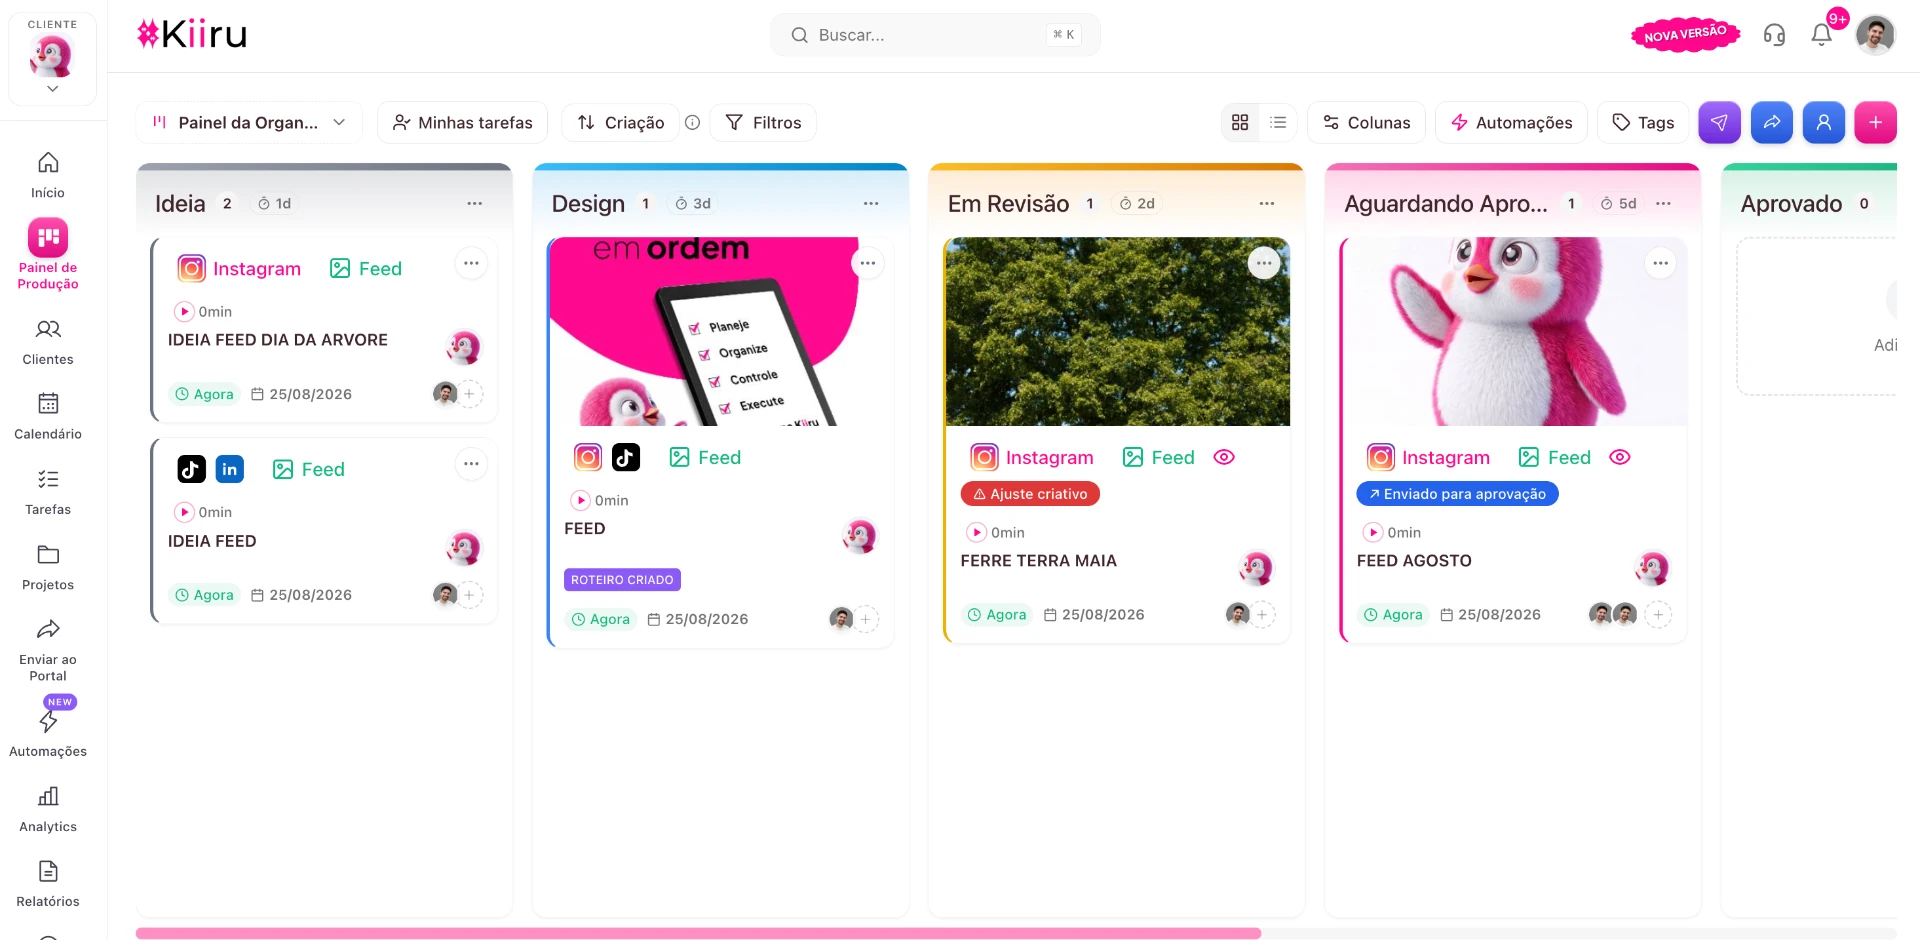This screenshot has width=1920, height=940.
Task: Click the Minhas tarefas filter
Action: click(x=462, y=122)
